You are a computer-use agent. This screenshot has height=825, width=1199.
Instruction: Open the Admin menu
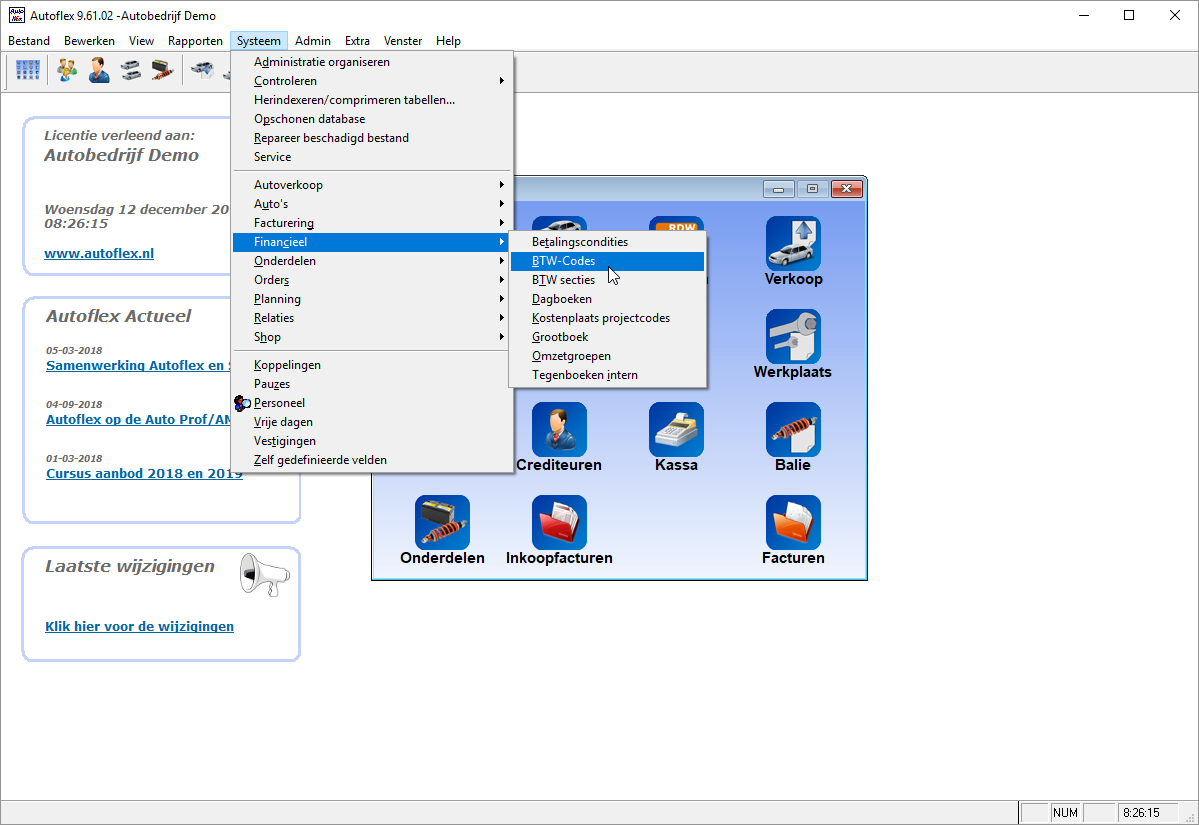point(313,41)
